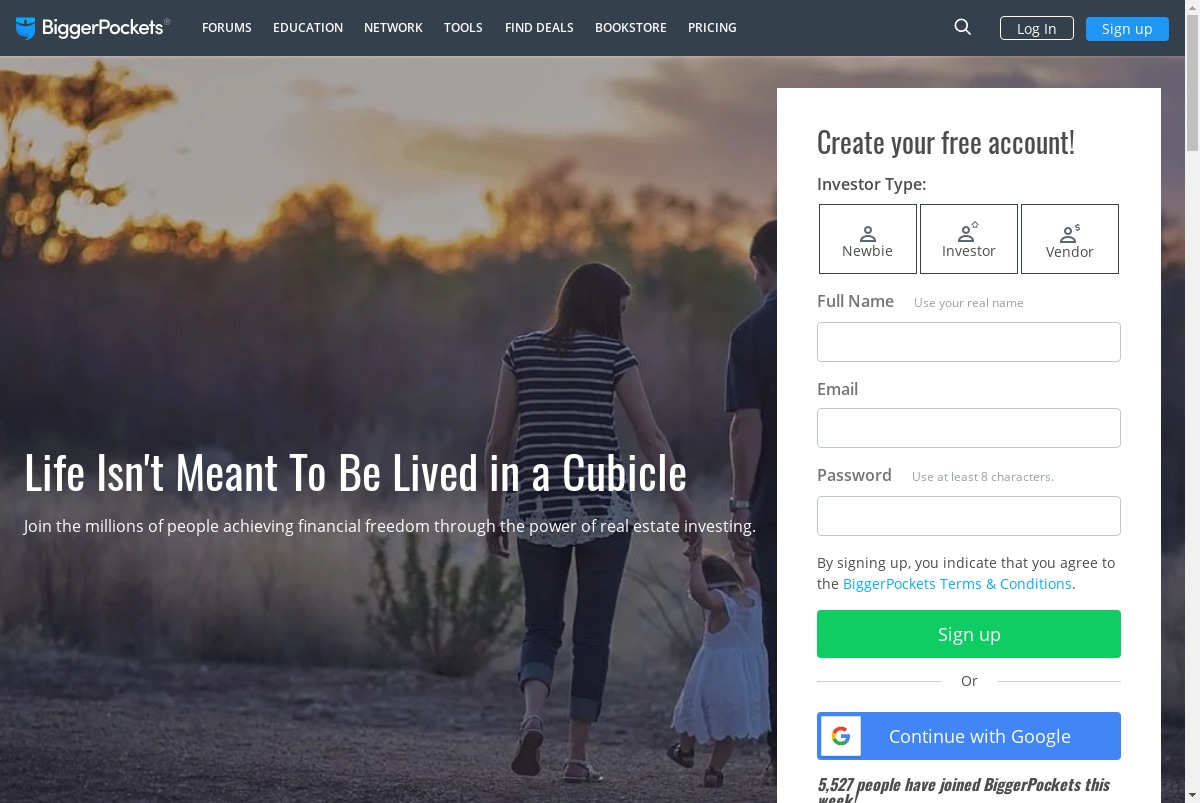Click the Newbie person icon
The image size is (1200, 803).
(x=868, y=233)
